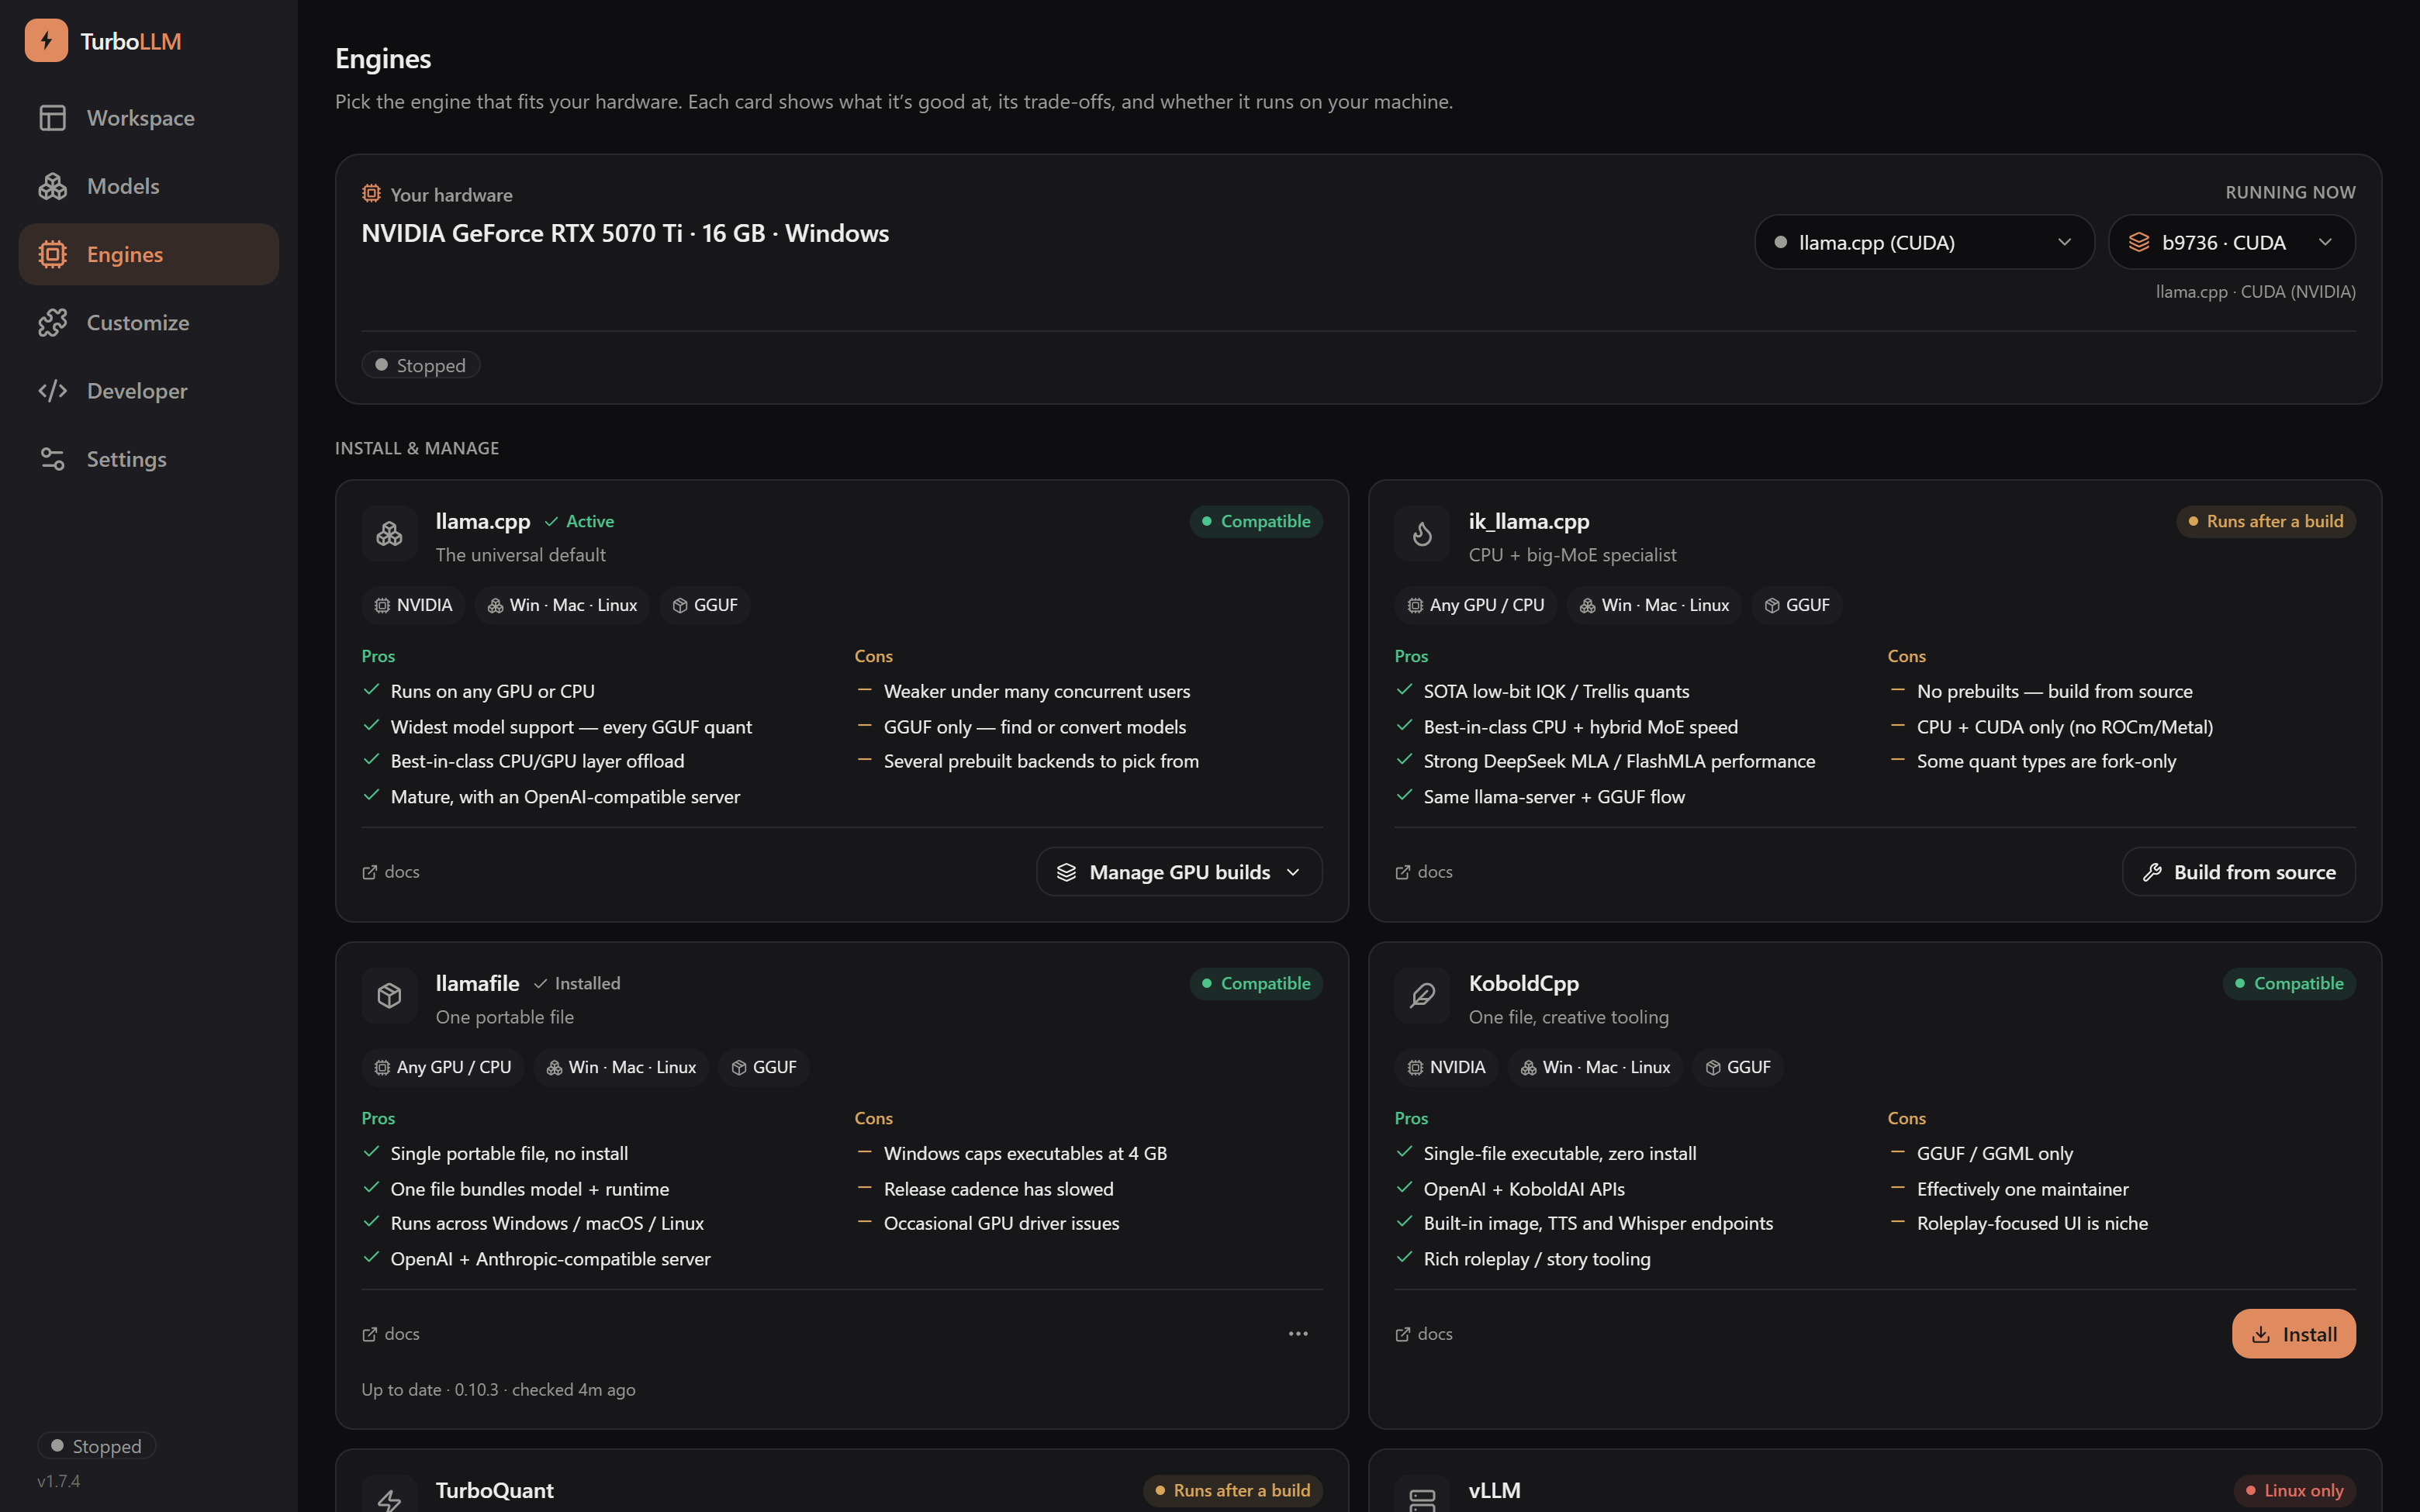The width and height of the screenshot is (2420, 1512).
Task: Open ik_llama.cpp docs link
Action: [1424, 872]
